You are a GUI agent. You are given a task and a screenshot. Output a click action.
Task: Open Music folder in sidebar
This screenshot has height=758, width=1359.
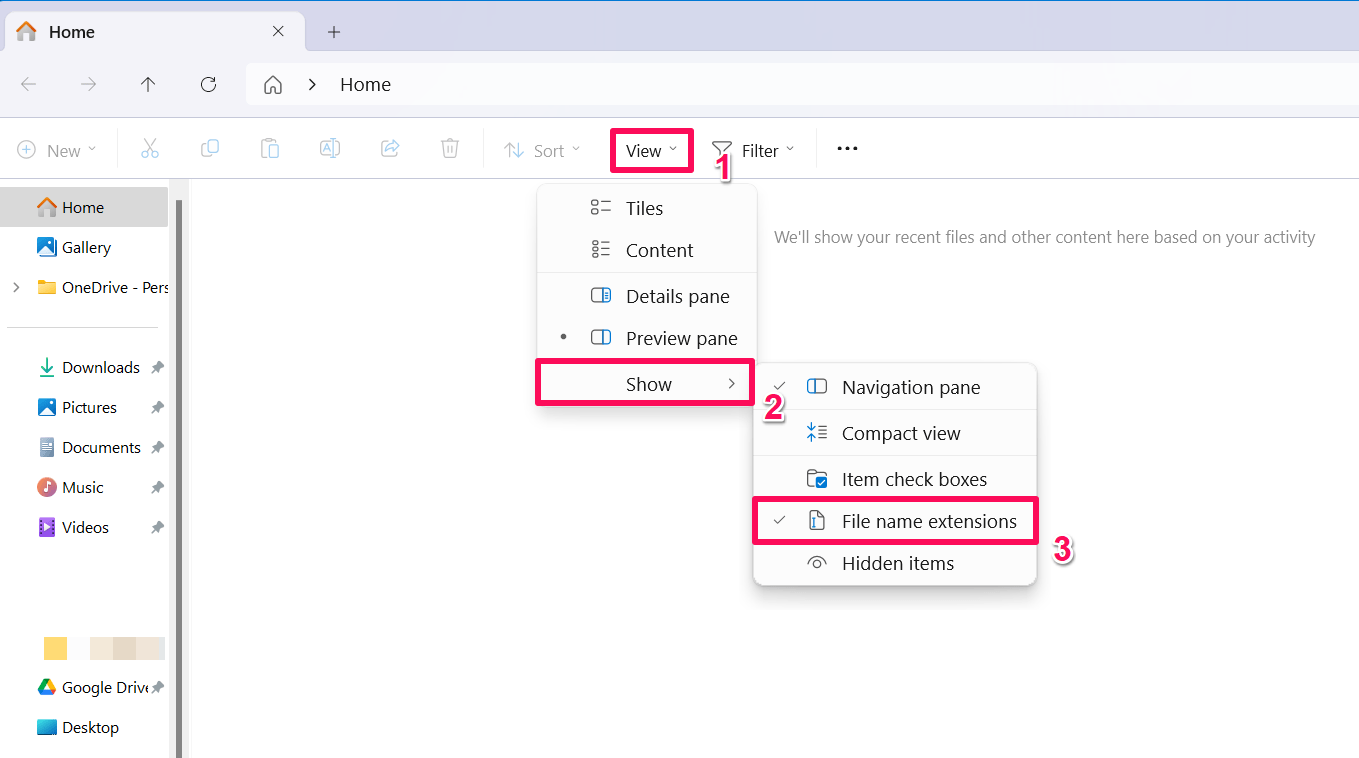(71, 487)
